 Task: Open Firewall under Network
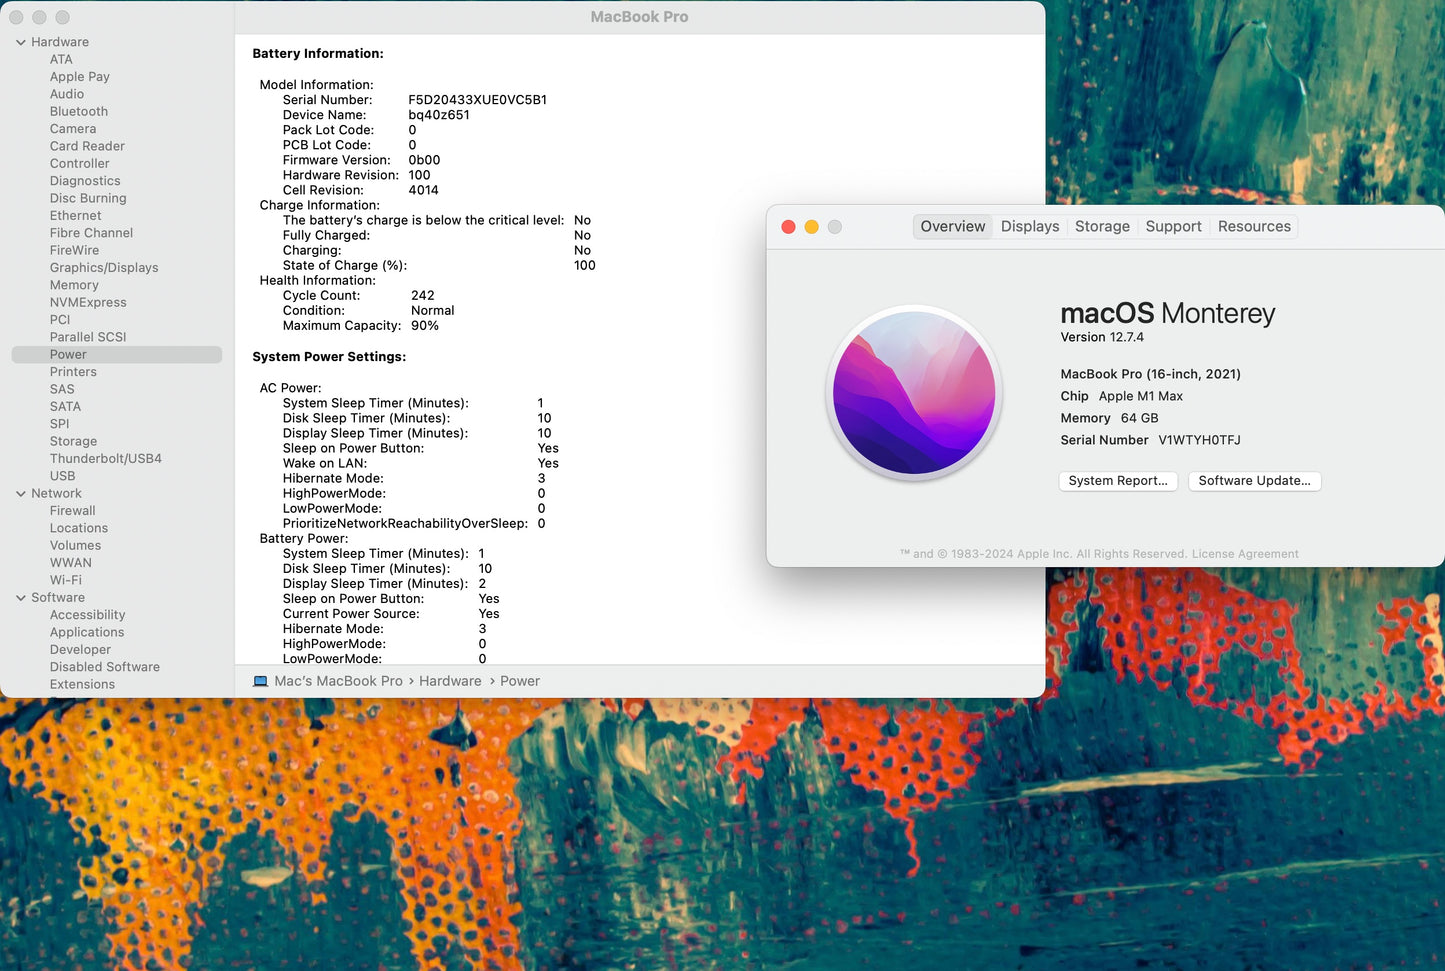(73, 511)
